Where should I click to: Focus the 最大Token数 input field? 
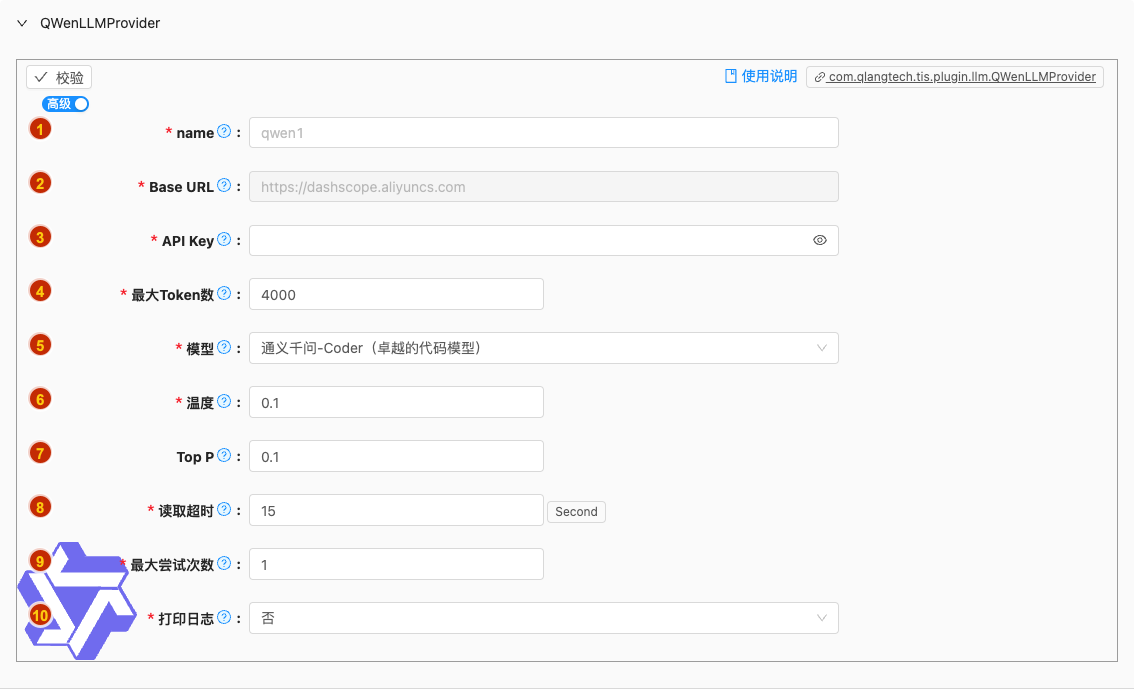coord(396,294)
